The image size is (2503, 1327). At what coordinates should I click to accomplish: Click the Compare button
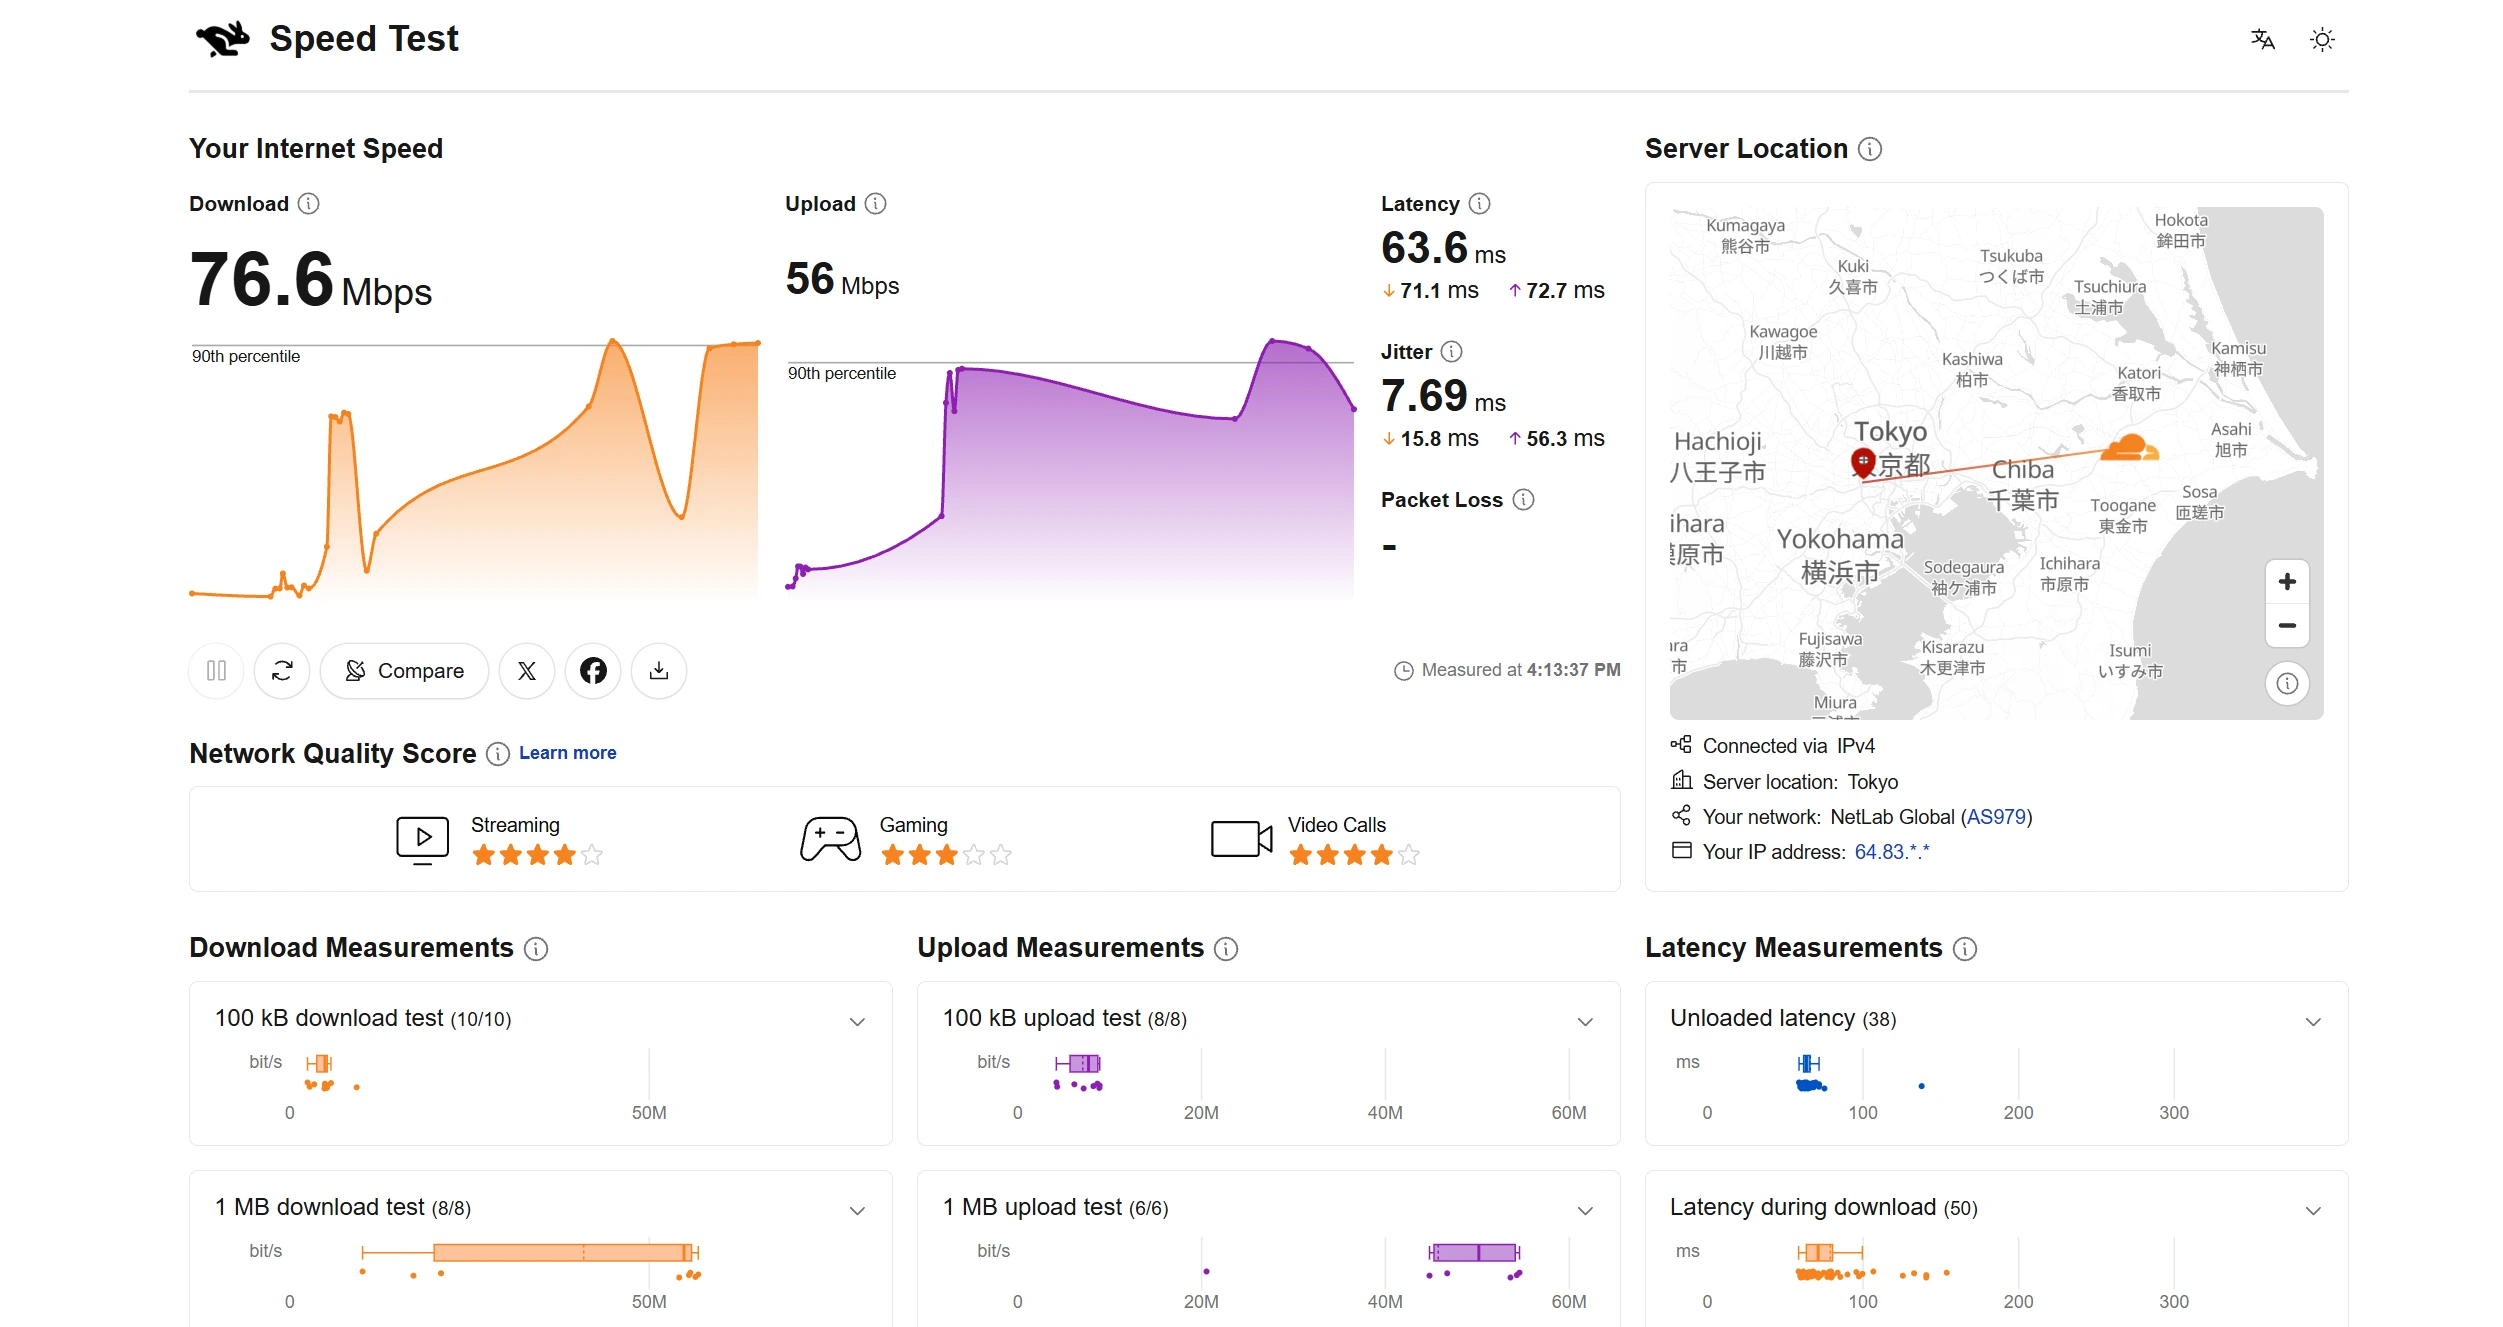click(404, 670)
